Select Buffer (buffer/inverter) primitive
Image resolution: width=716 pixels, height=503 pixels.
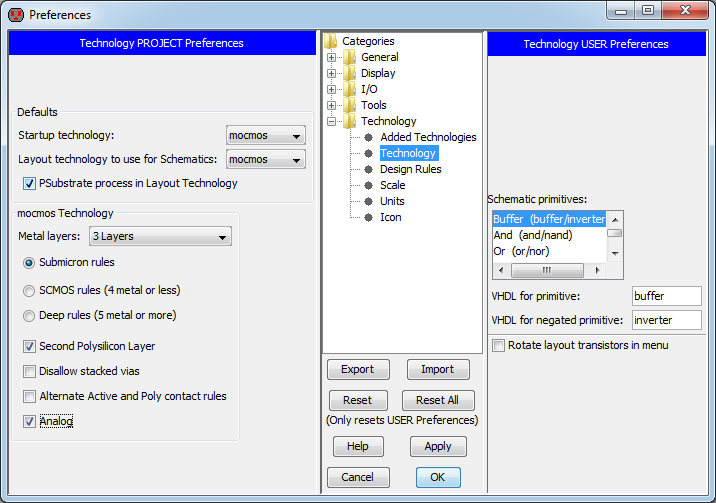549,219
